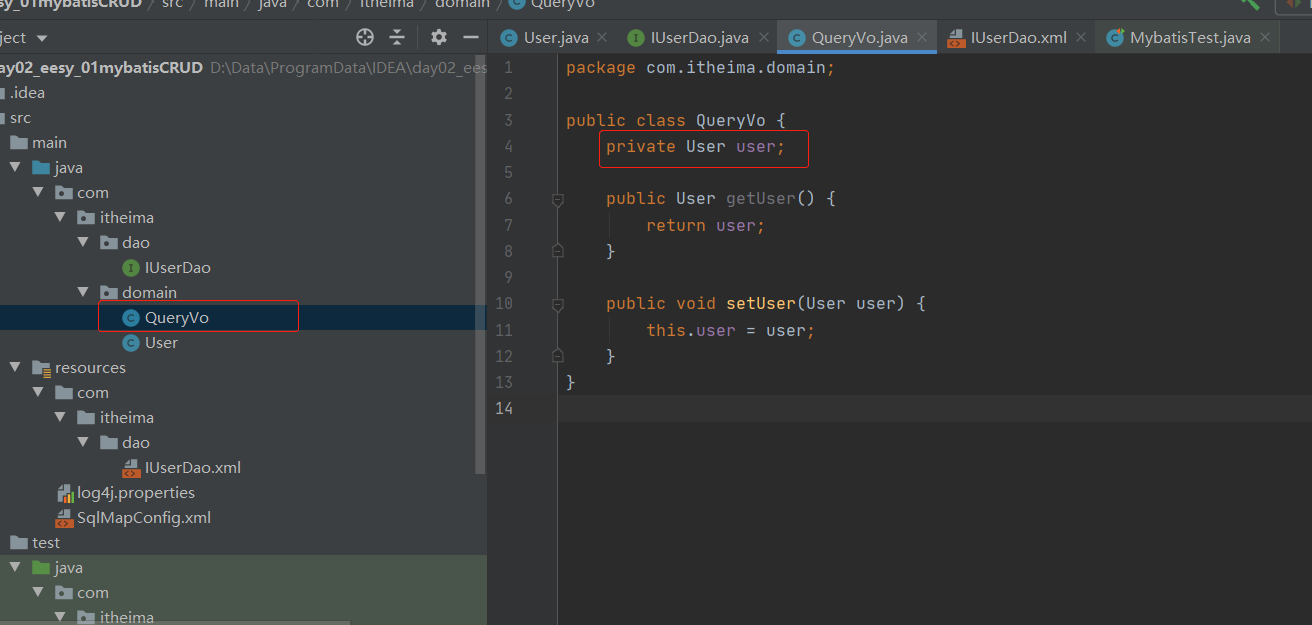The width and height of the screenshot is (1312, 625).
Task: Select the domain package row
Action: pyautogui.click(x=243, y=293)
